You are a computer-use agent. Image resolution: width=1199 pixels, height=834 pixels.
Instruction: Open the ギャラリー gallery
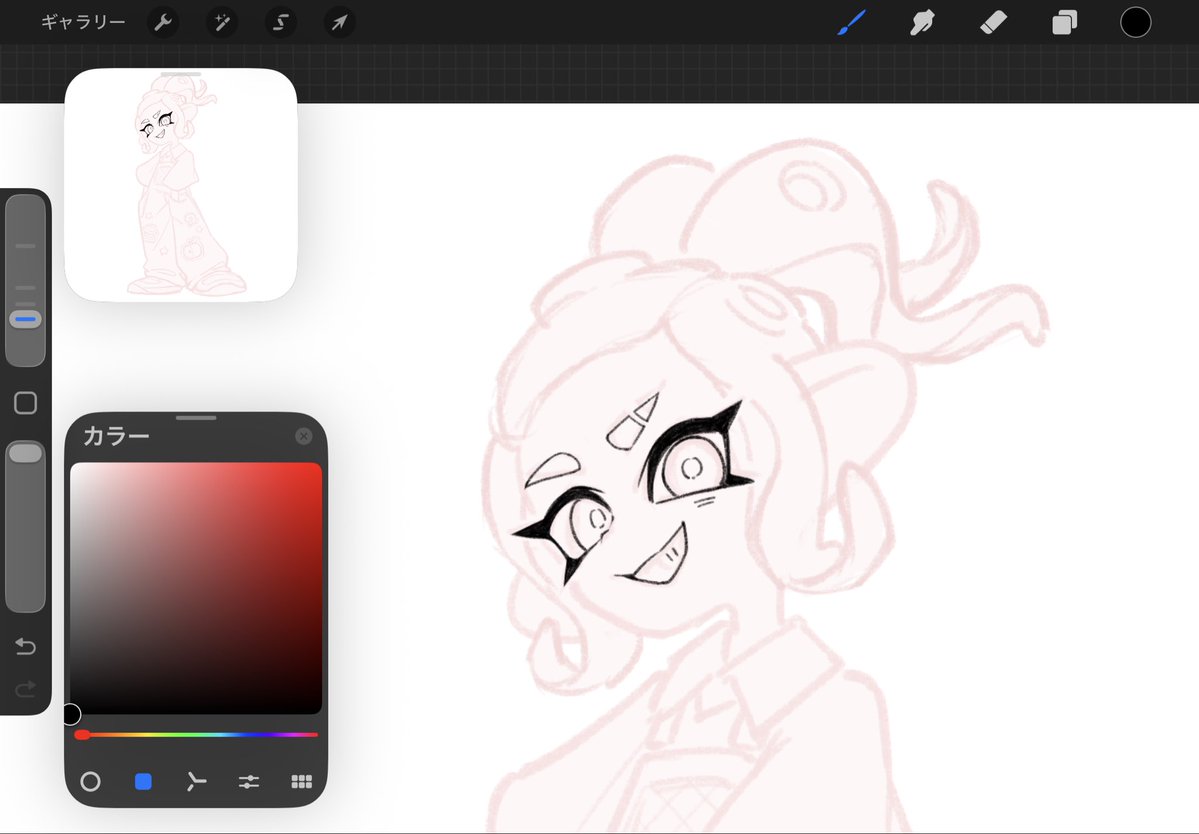click(x=83, y=22)
